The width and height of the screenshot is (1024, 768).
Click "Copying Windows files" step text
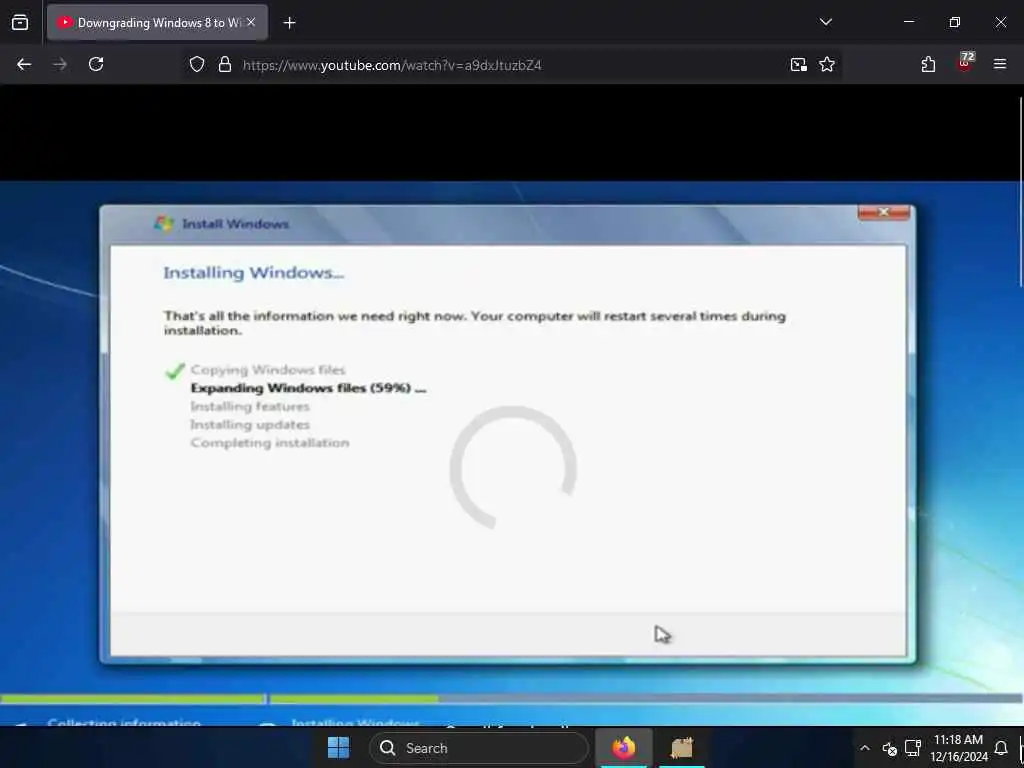268,370
